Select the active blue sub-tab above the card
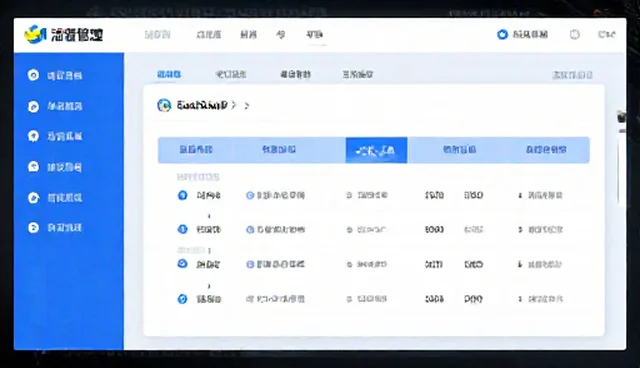 (169, 74)
